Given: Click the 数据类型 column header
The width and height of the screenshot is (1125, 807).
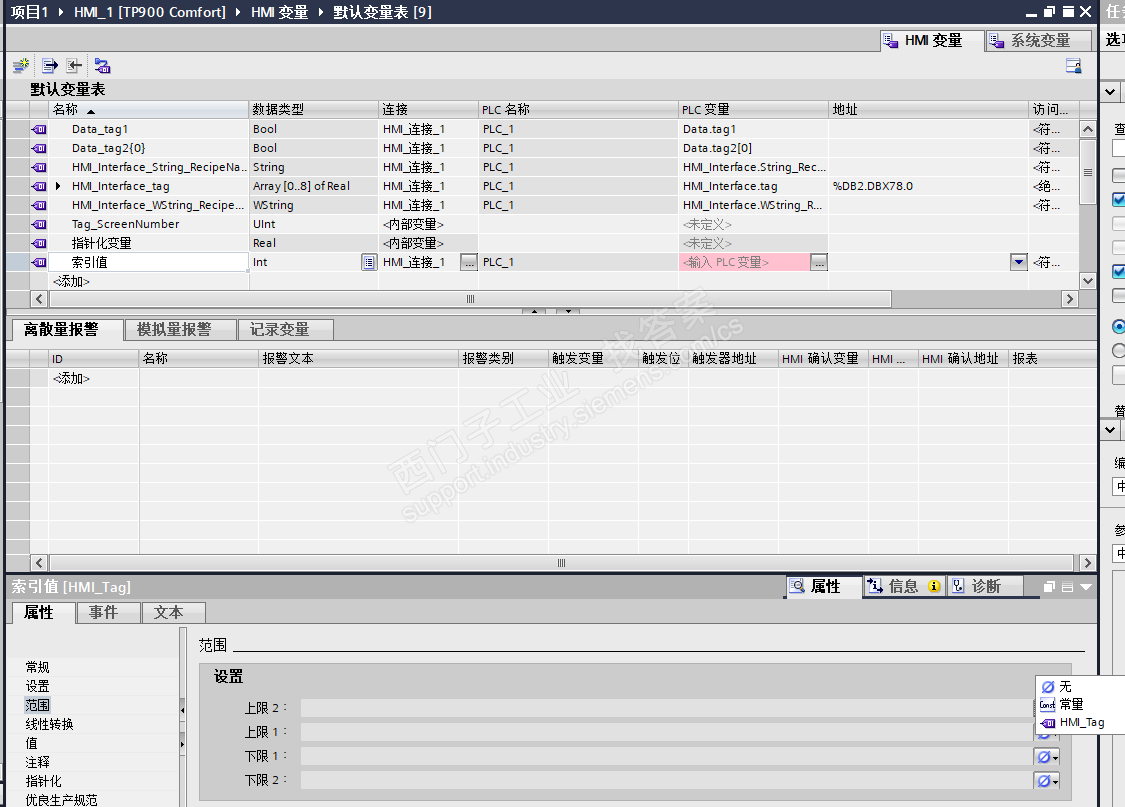Looking at the screenshot, I should tap(313, 110).
